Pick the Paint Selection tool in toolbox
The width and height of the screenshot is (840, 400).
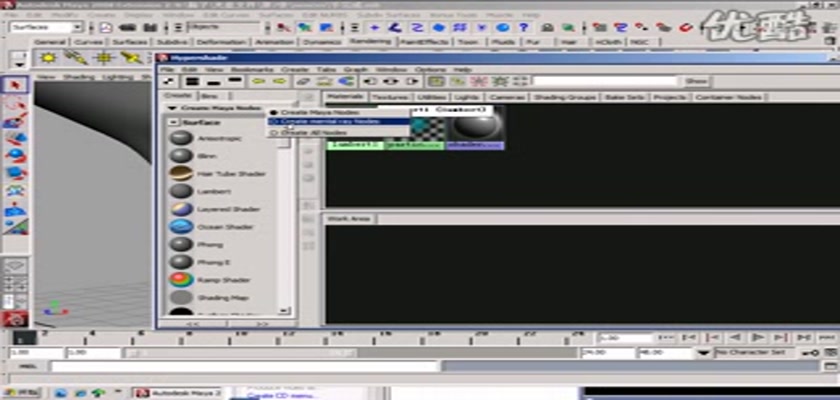point(16,121)
